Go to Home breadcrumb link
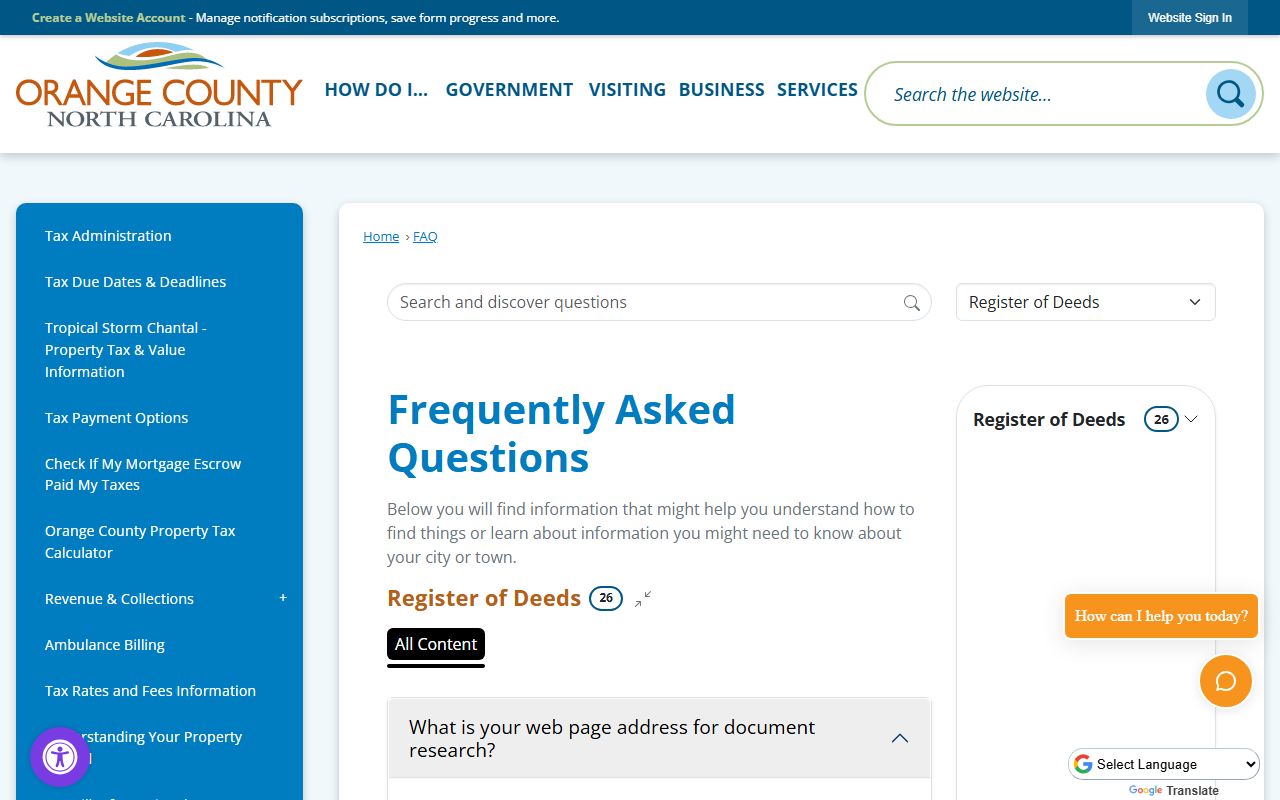The width and height of the screenshot is (1280, 800). 381,236
